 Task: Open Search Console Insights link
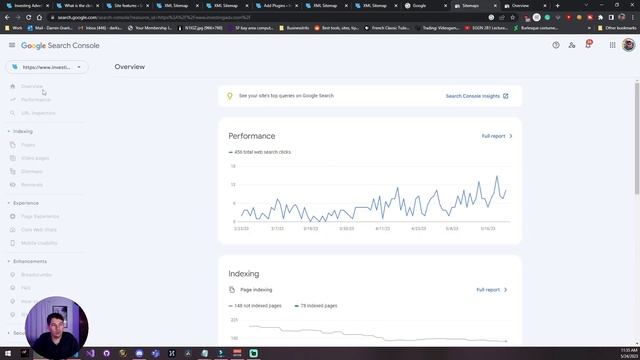477,96
